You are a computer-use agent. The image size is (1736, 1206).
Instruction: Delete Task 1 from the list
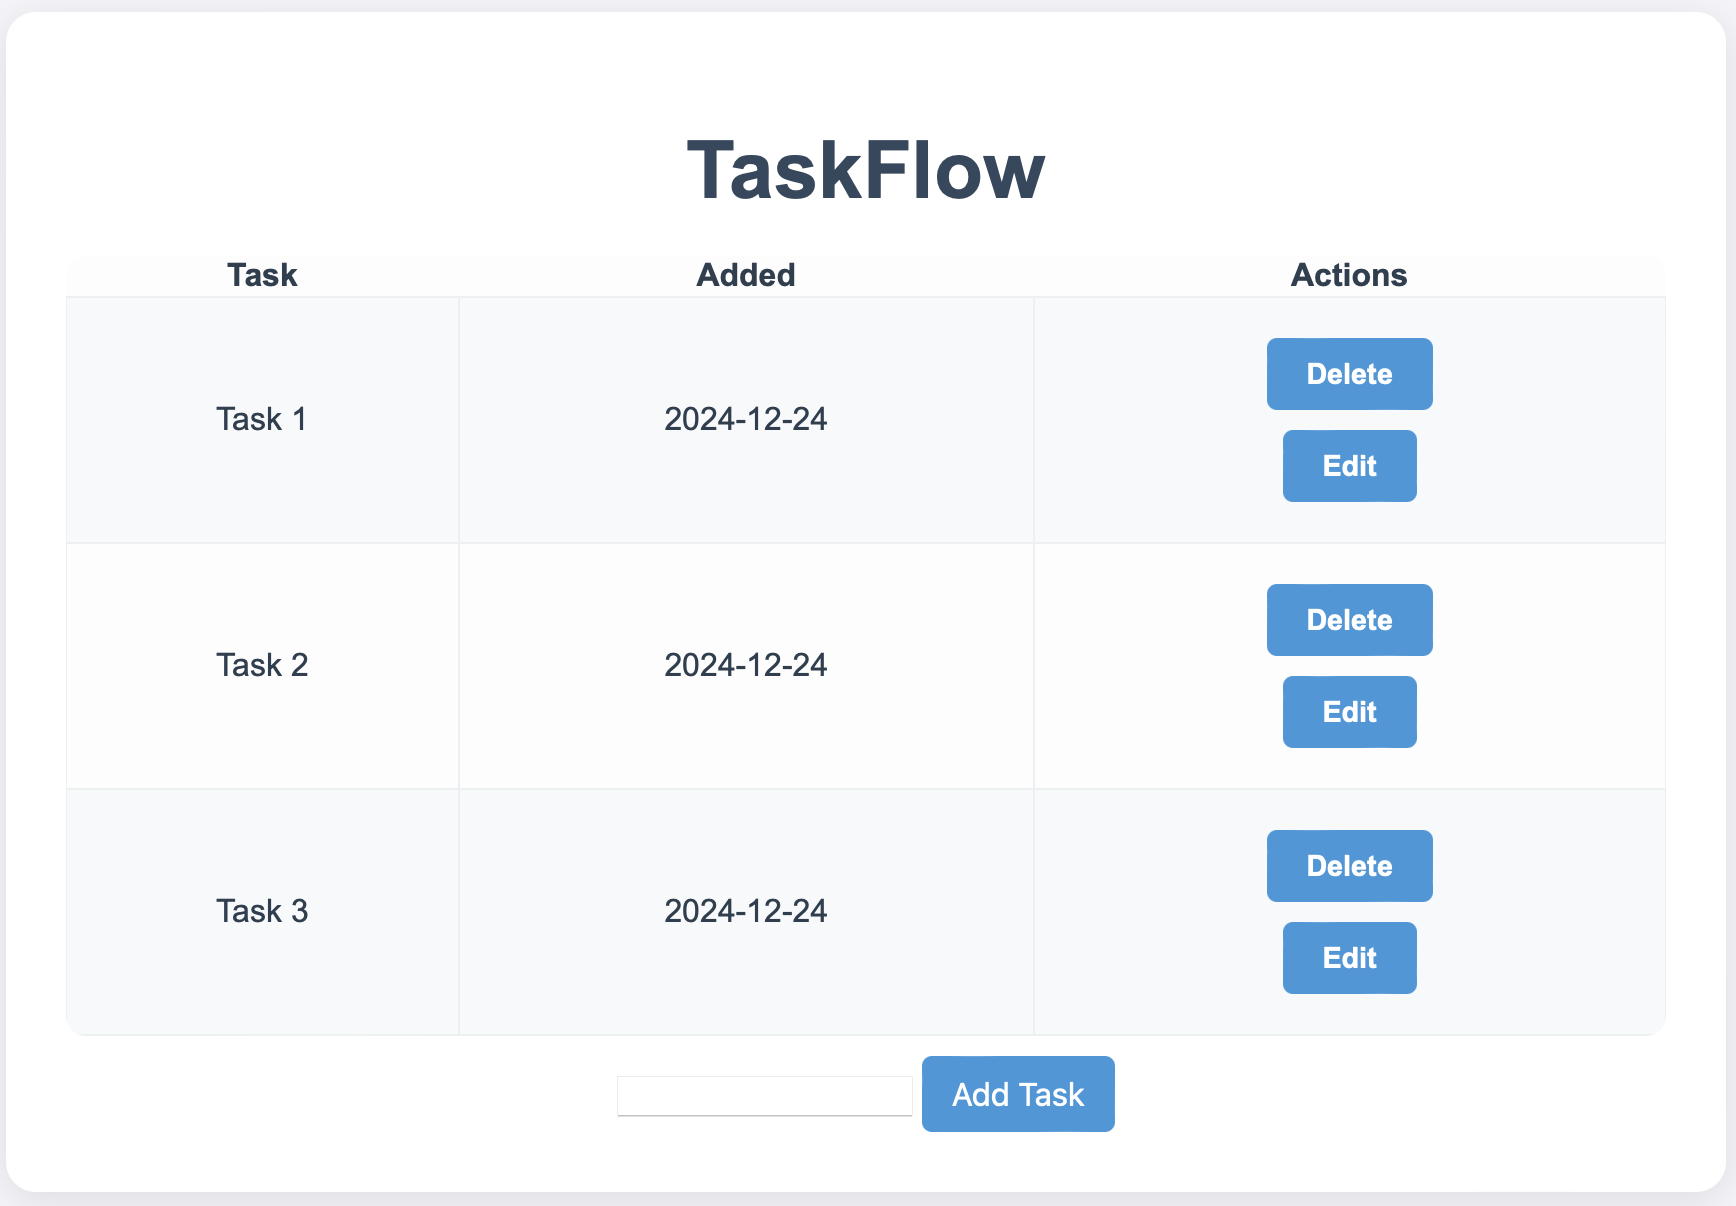pyautogui.click(x=1349, y=374)
